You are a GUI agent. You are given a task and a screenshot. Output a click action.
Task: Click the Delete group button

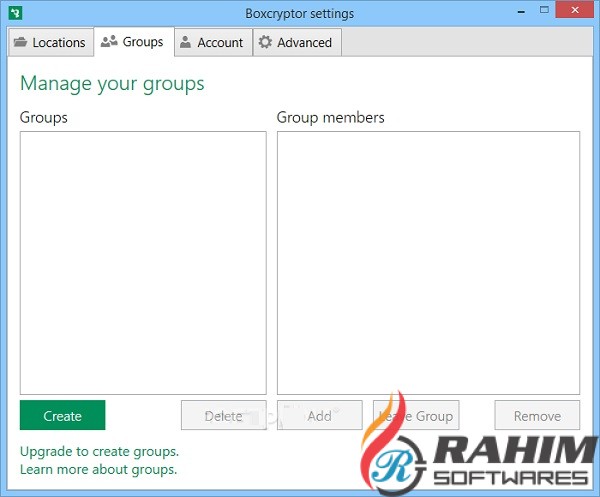click(x=224, y=415)
